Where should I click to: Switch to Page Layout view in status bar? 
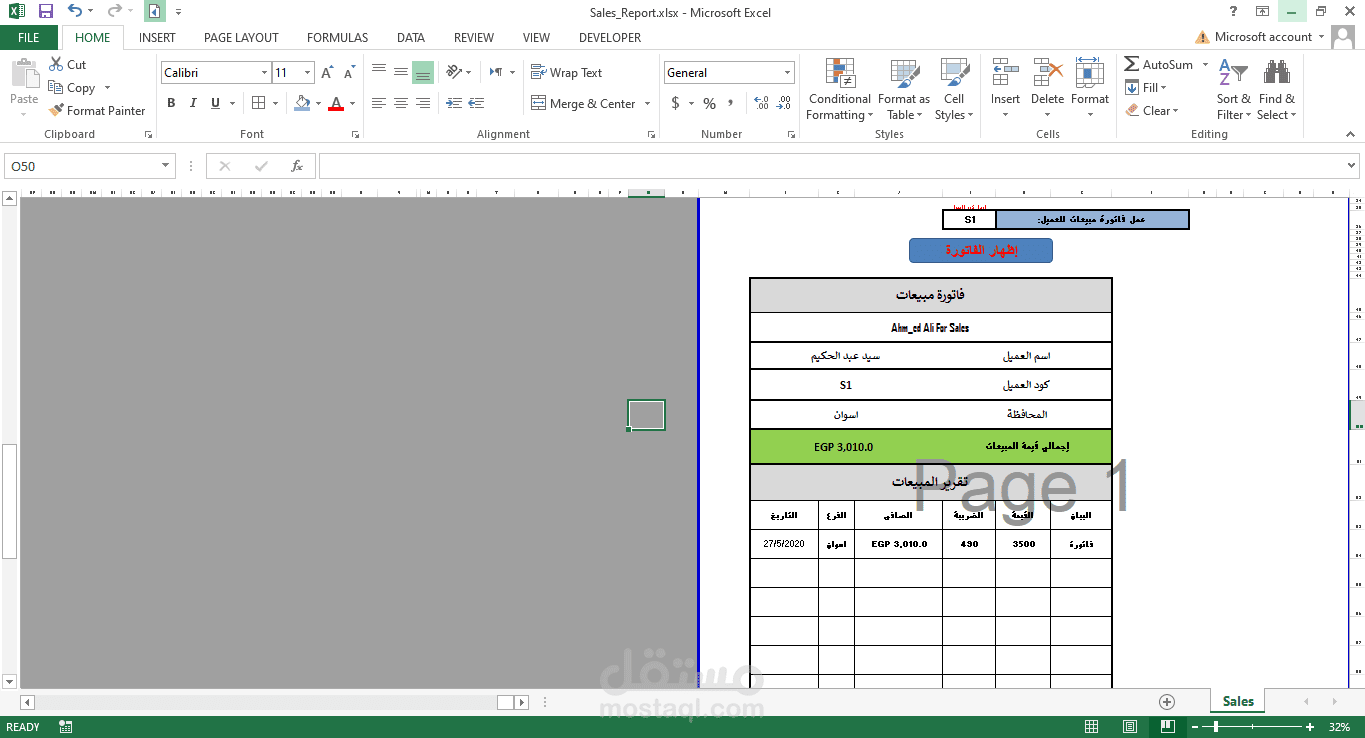point(1129,727)
